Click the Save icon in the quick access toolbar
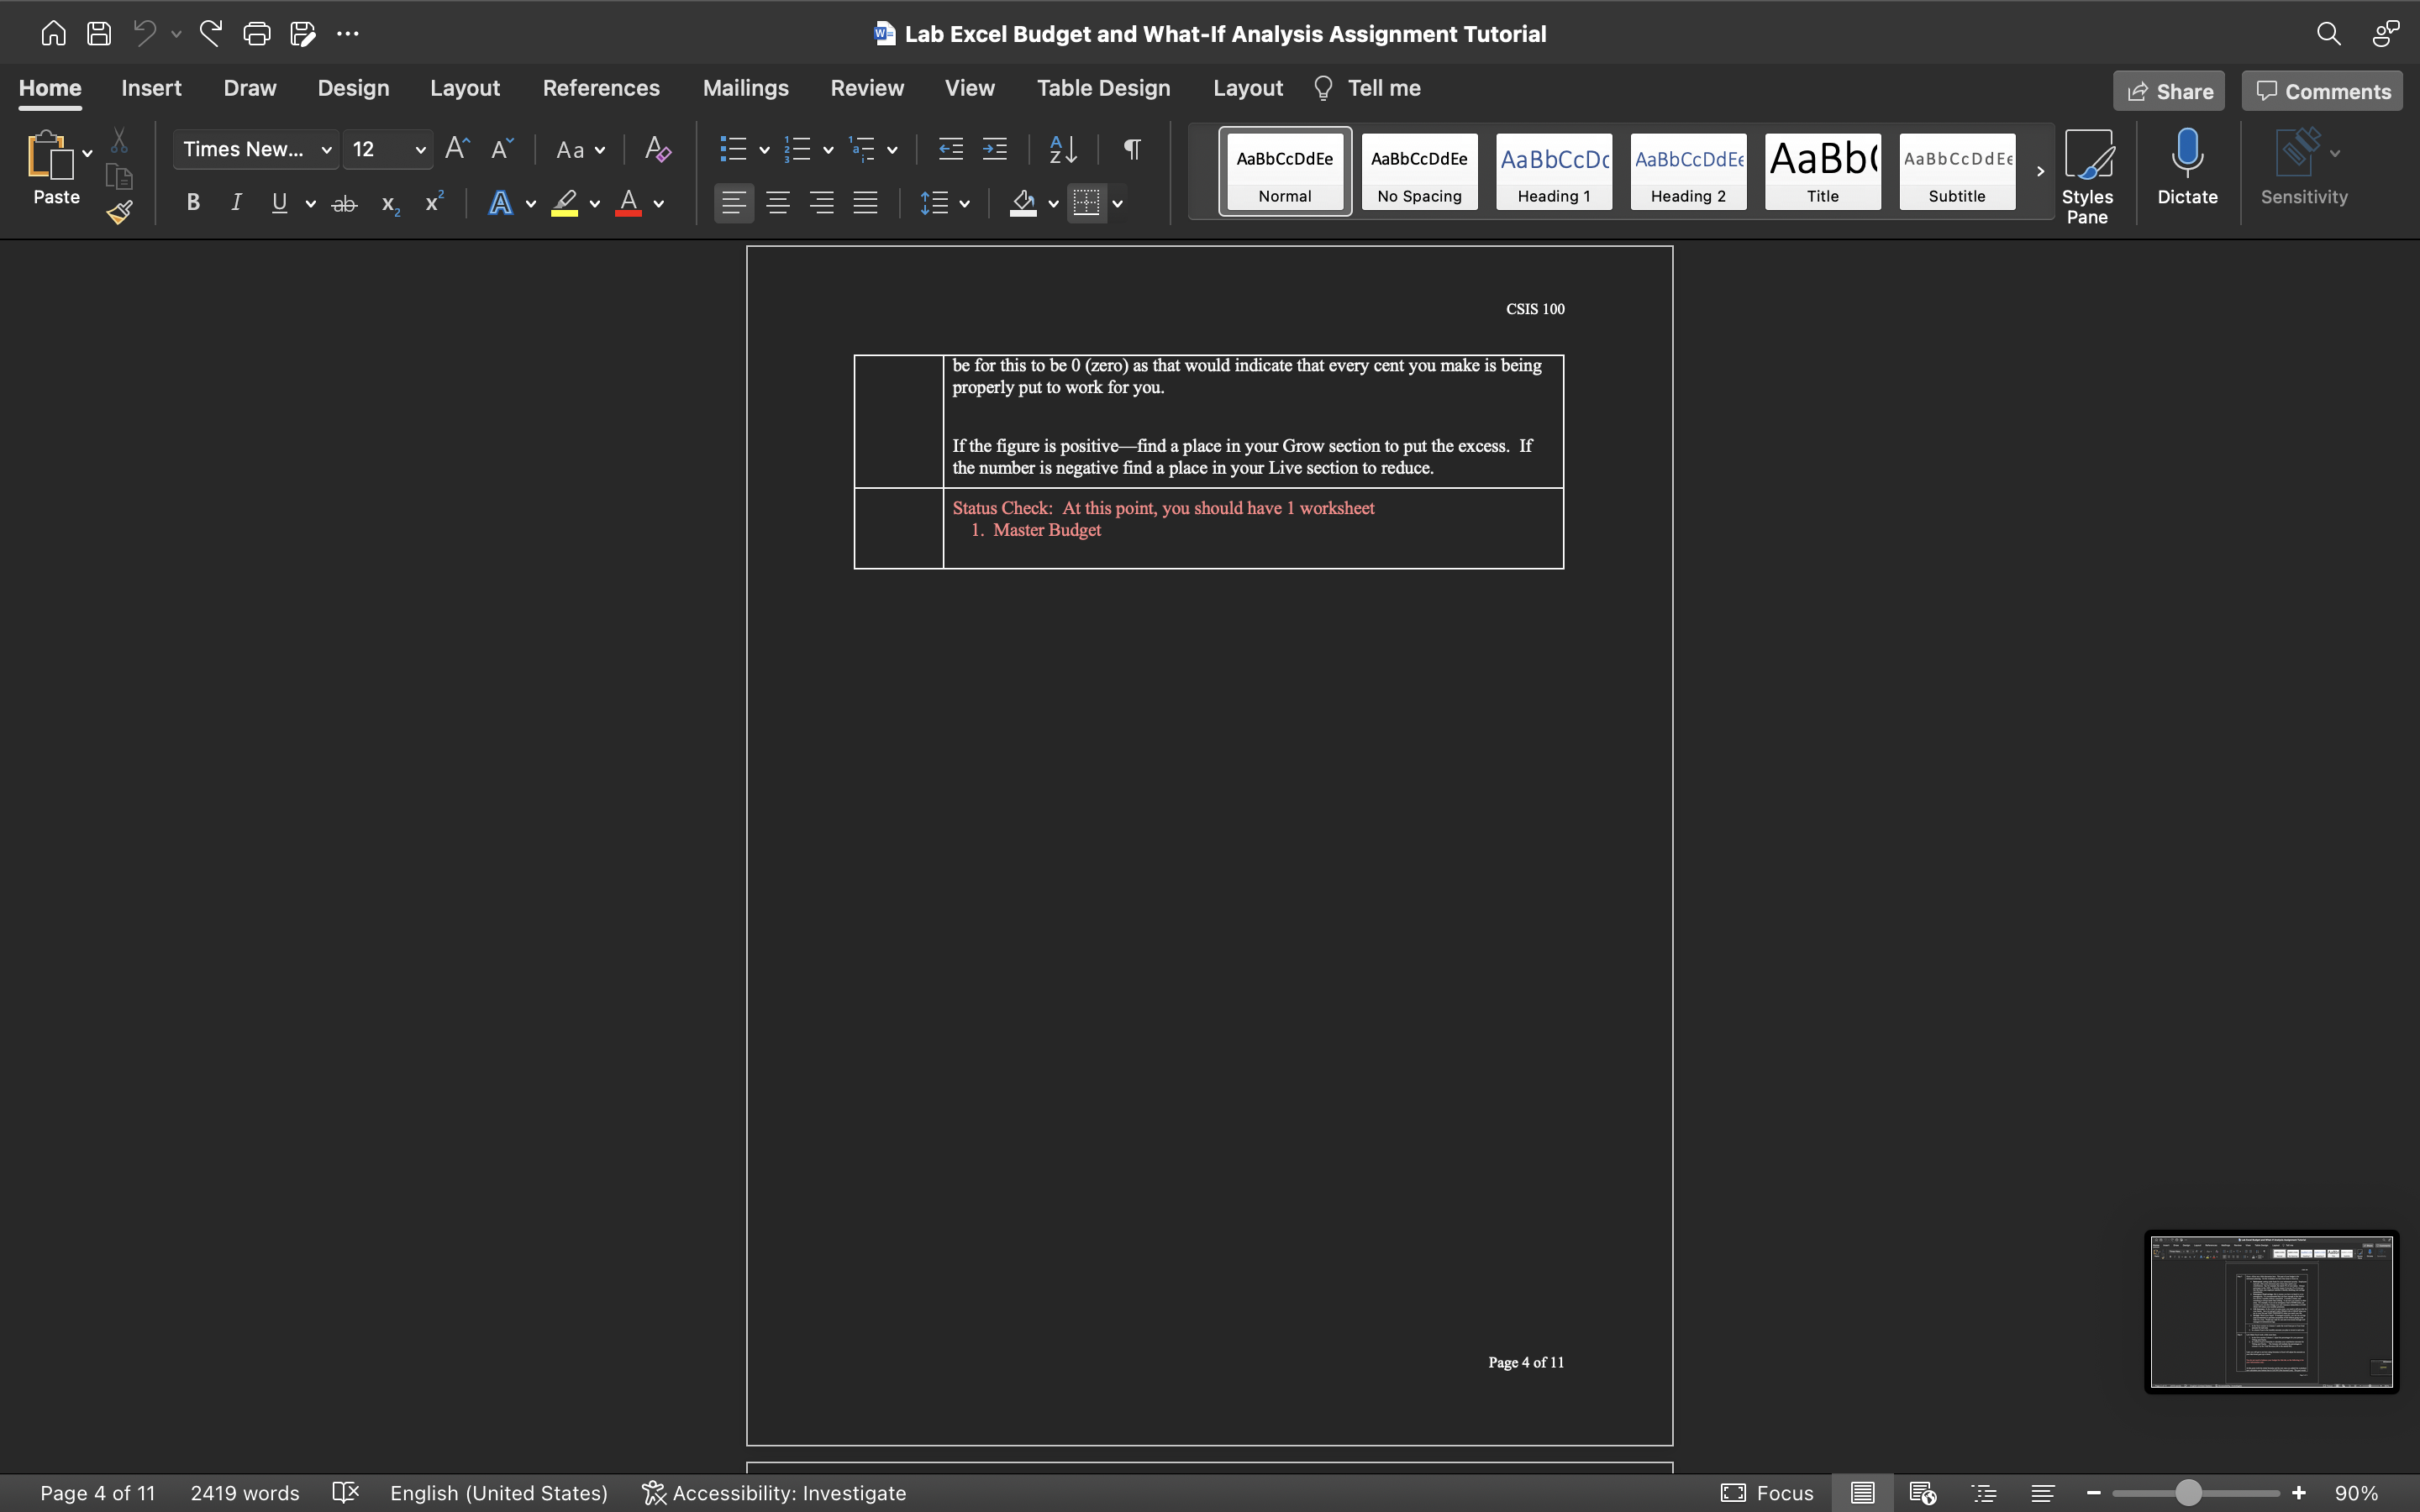The image size is (2420, 1512). click(99, 33)
